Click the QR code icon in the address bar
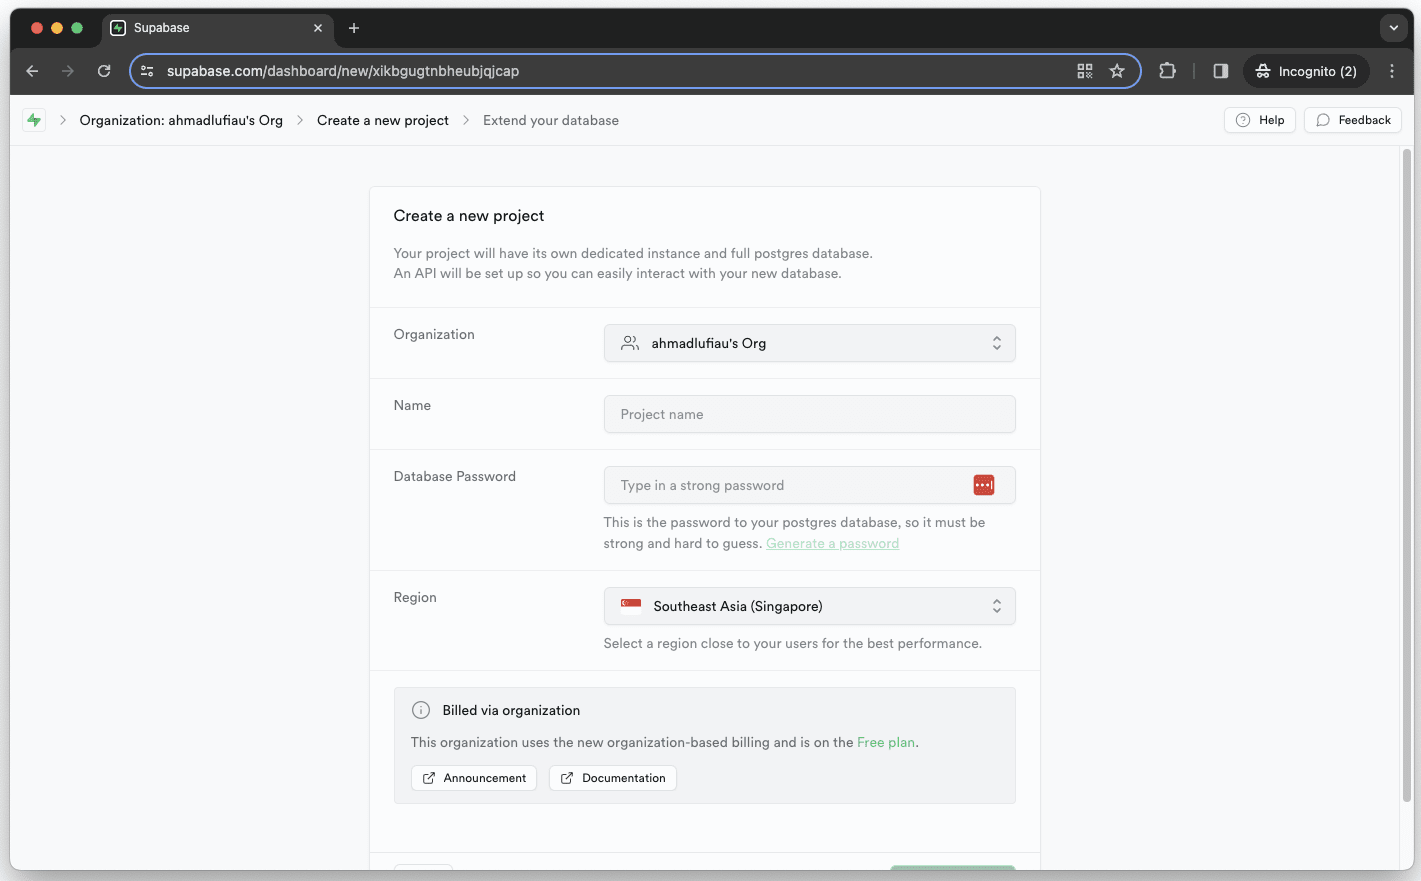 (1085, 71)
